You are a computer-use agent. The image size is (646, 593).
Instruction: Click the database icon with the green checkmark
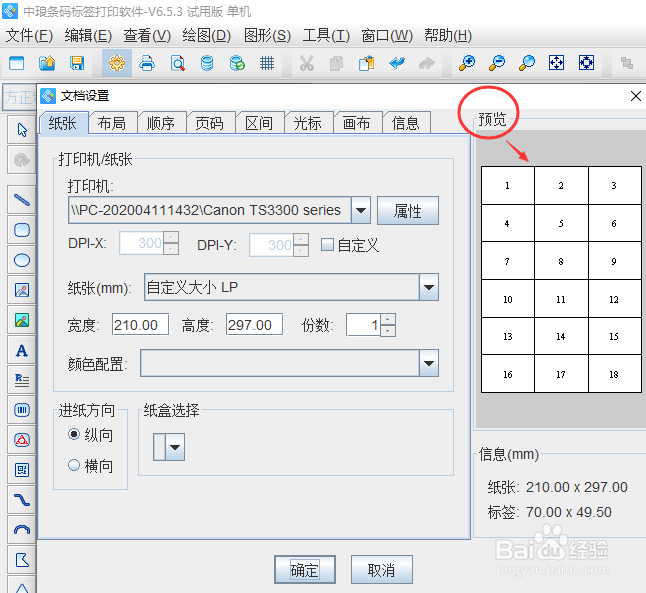point(237,63)
